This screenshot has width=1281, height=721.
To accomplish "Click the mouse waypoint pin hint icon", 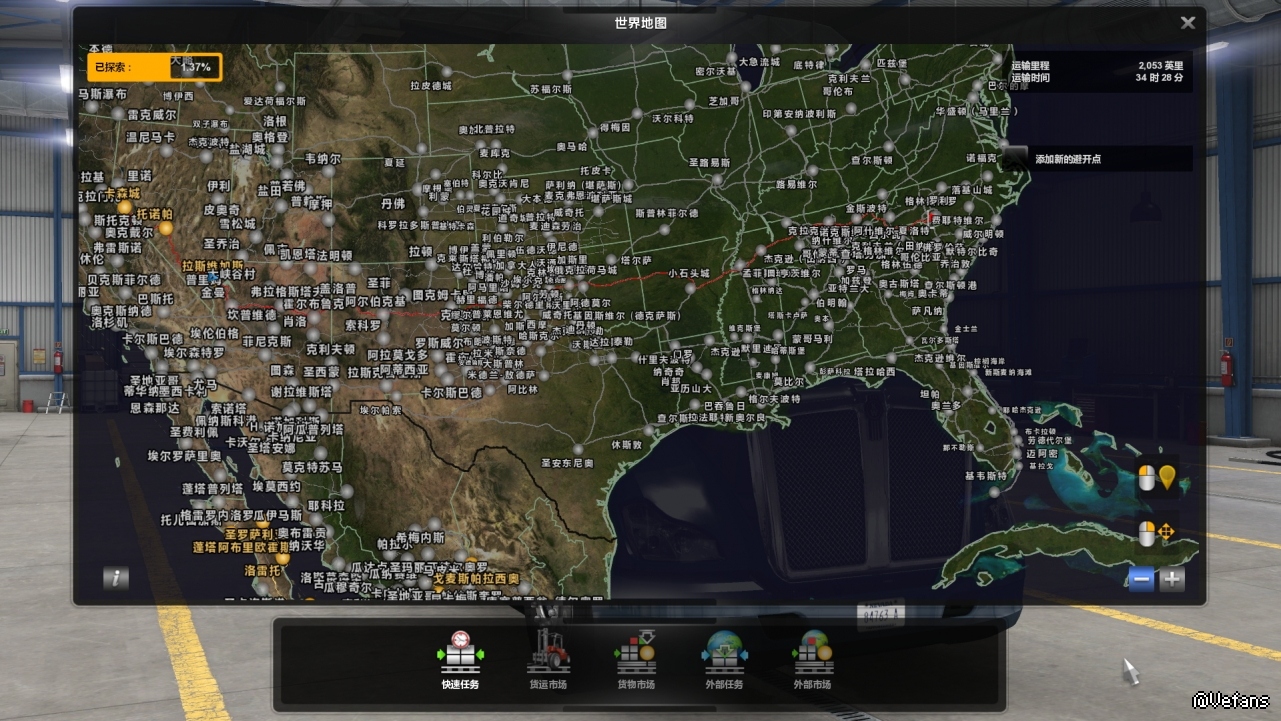I will pyautogui.click(x=1157, y=478).
